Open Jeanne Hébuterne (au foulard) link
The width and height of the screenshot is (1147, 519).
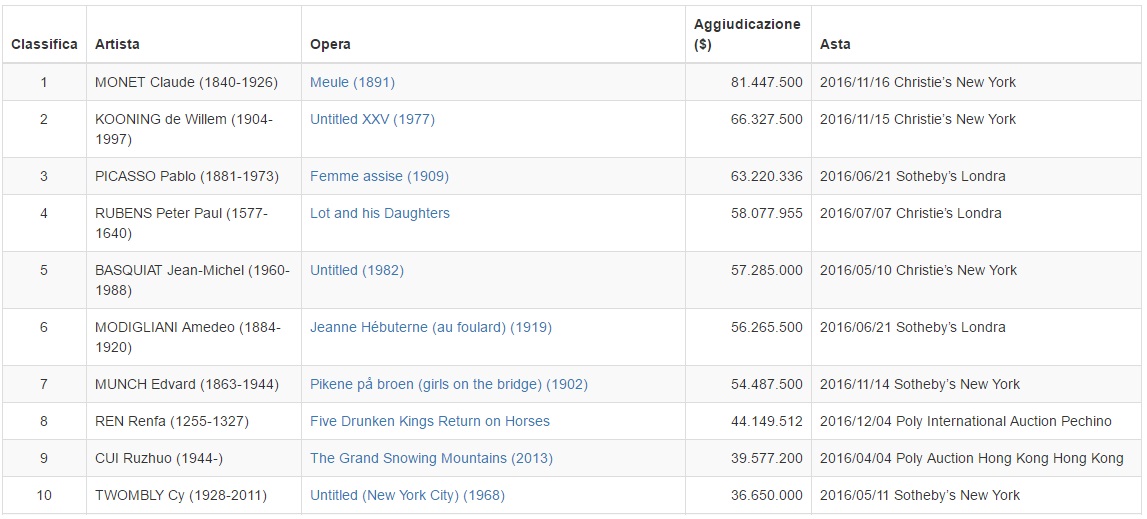click(x=430, y=327)
